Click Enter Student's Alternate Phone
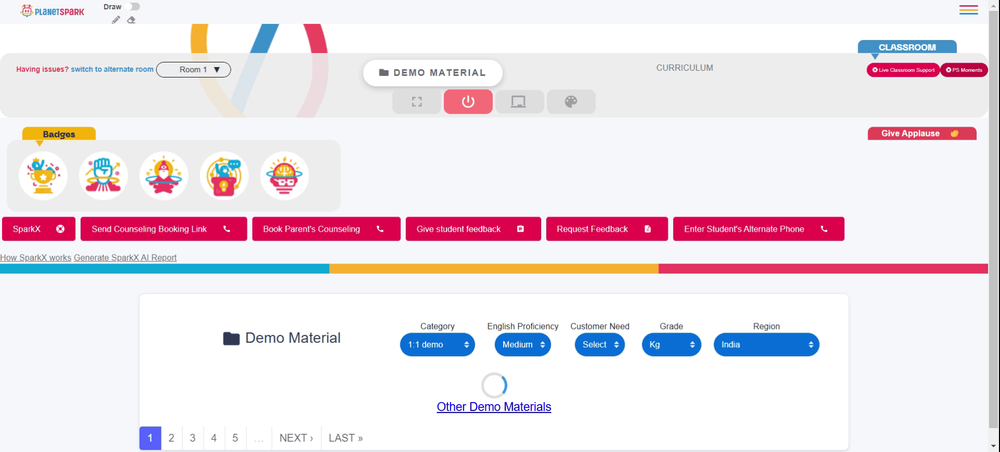This screenshot has height=452, width=1000. 759,229
